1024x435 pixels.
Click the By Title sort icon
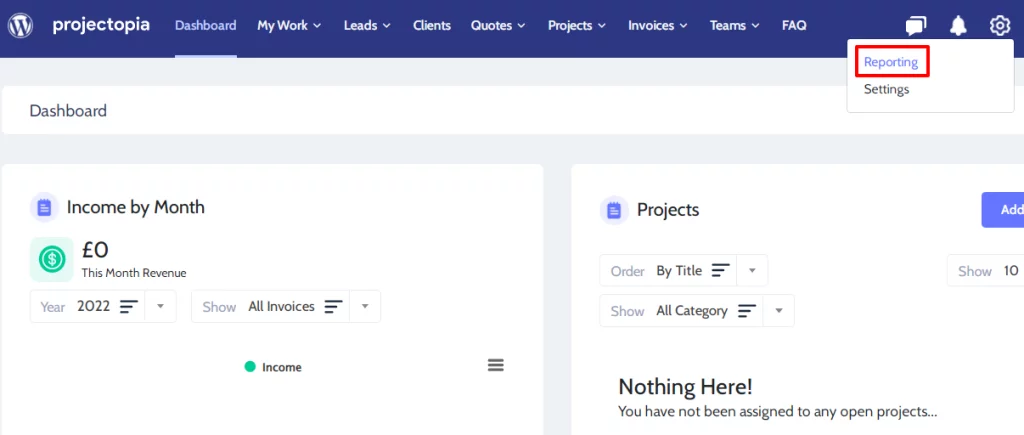pos(720,270)
